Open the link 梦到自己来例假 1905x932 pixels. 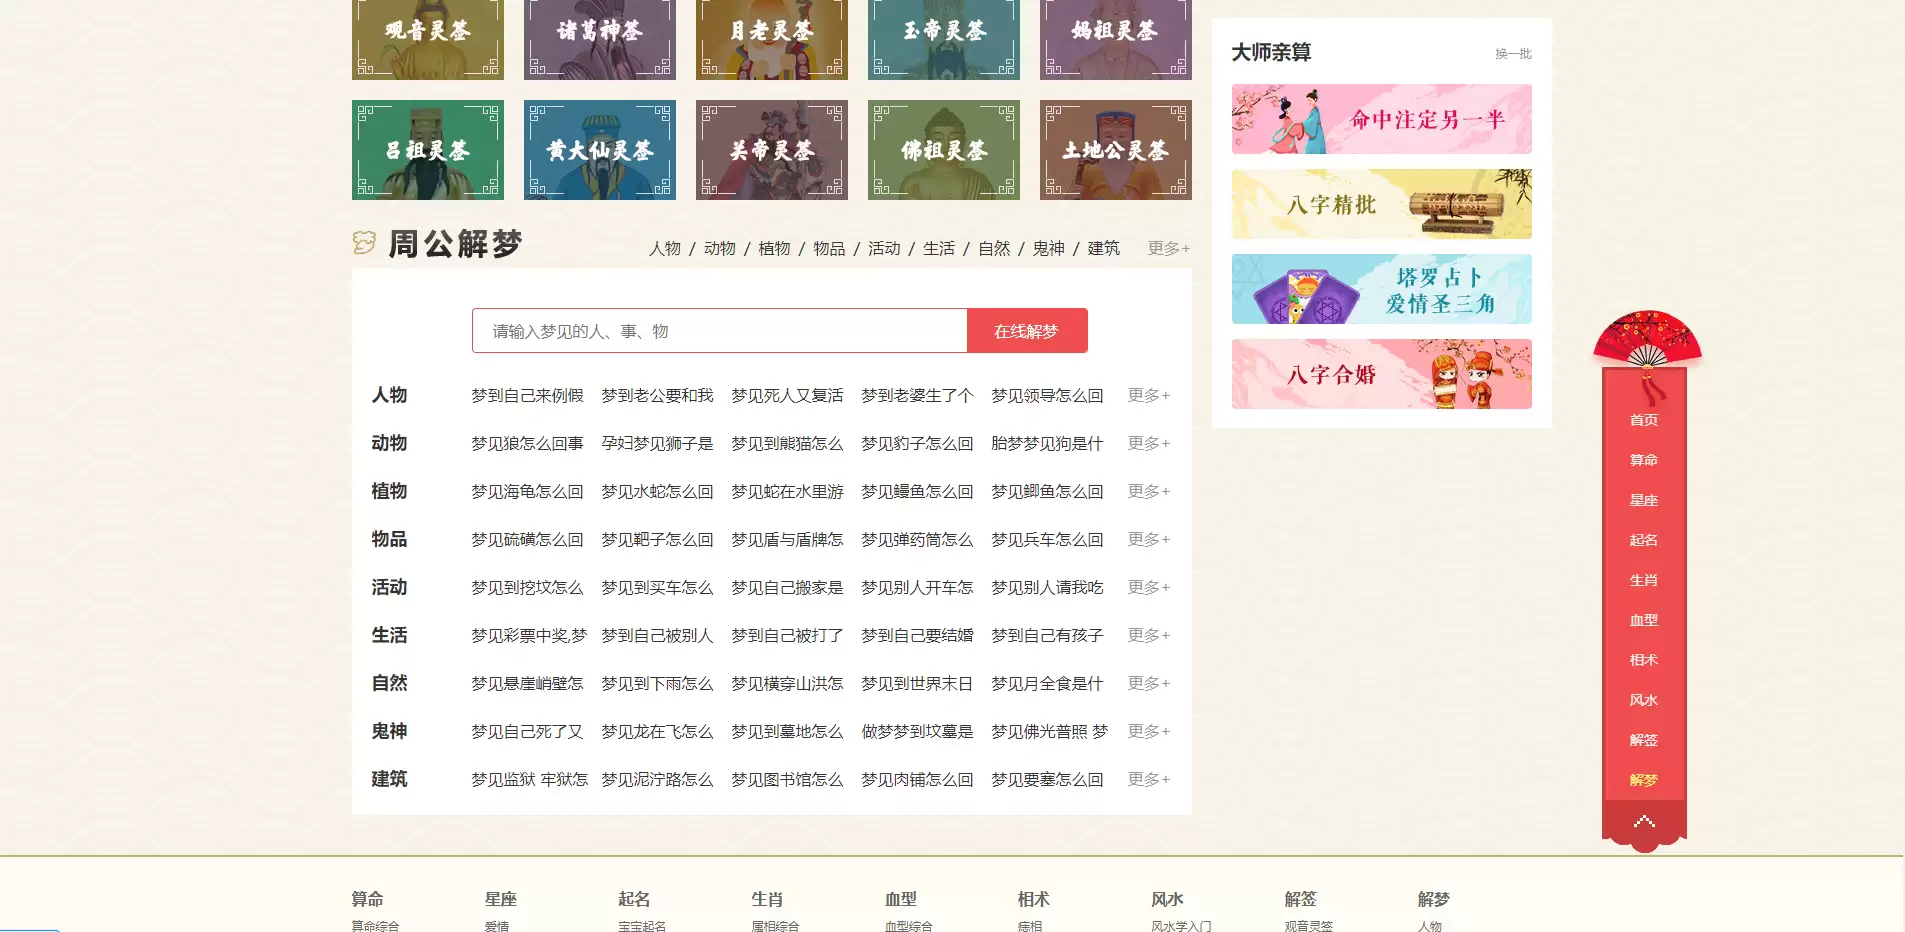pyautogui.click(x=528, y=395)
